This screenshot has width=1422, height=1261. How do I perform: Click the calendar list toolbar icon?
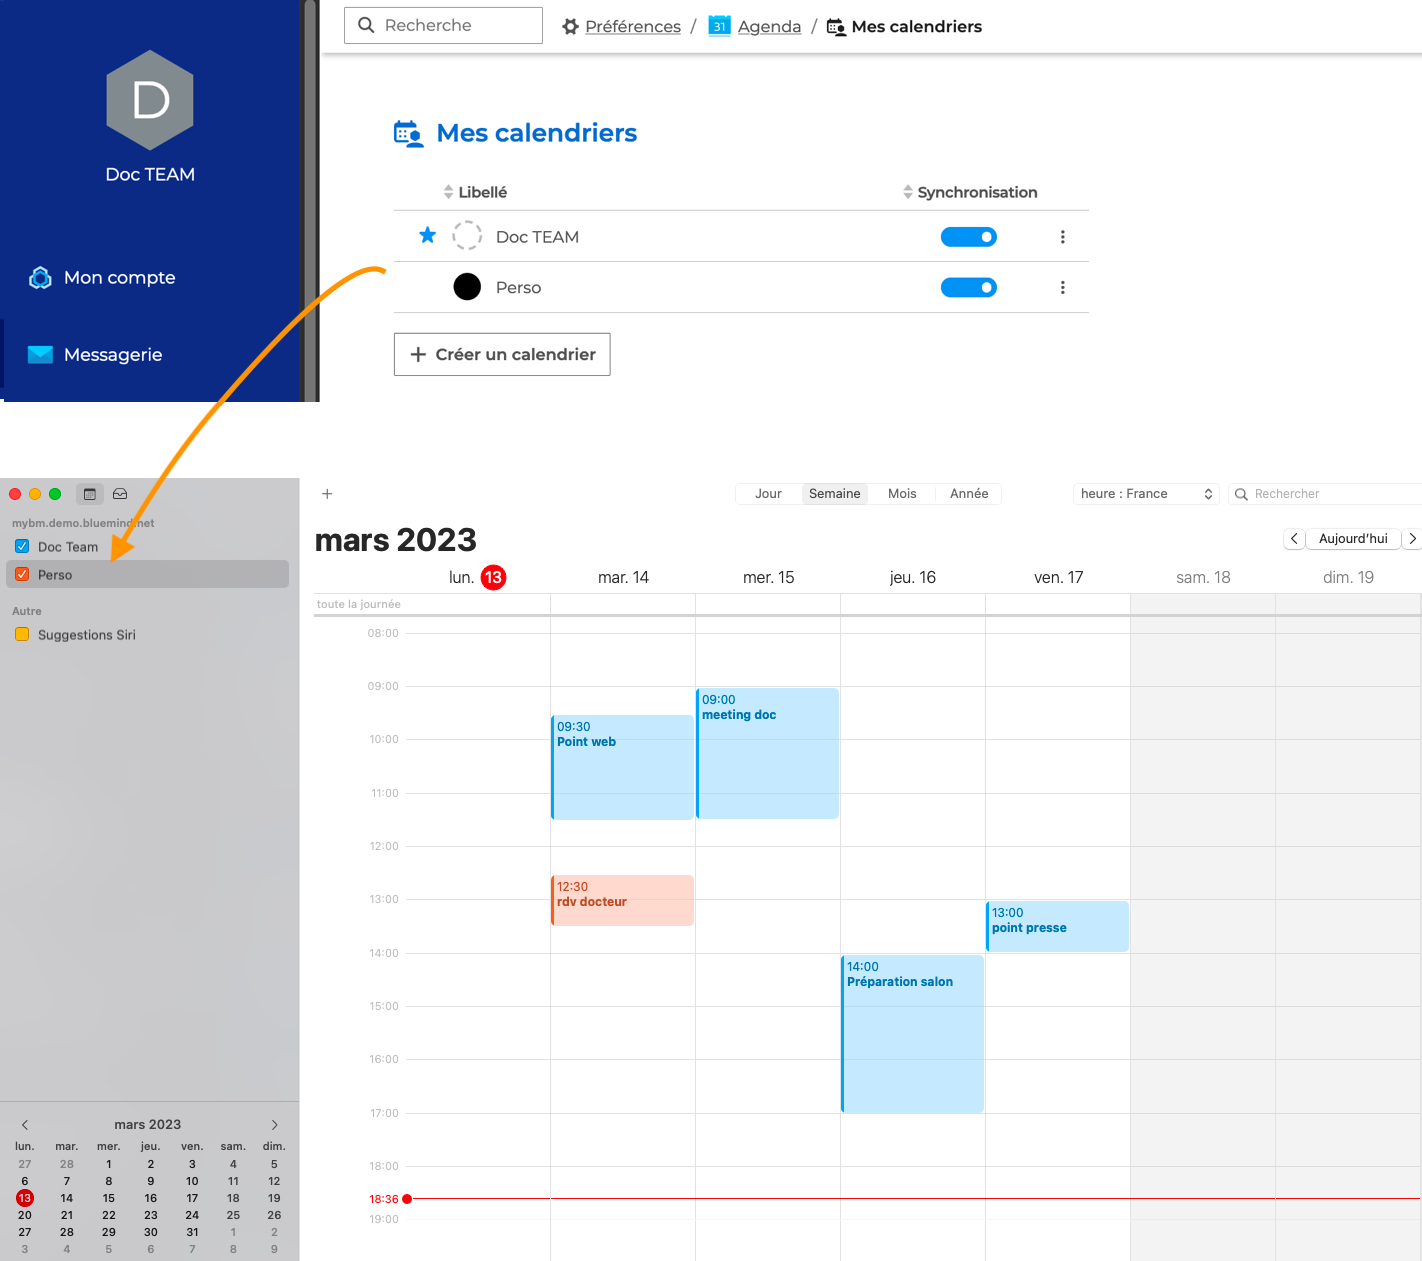click(90, 494)
